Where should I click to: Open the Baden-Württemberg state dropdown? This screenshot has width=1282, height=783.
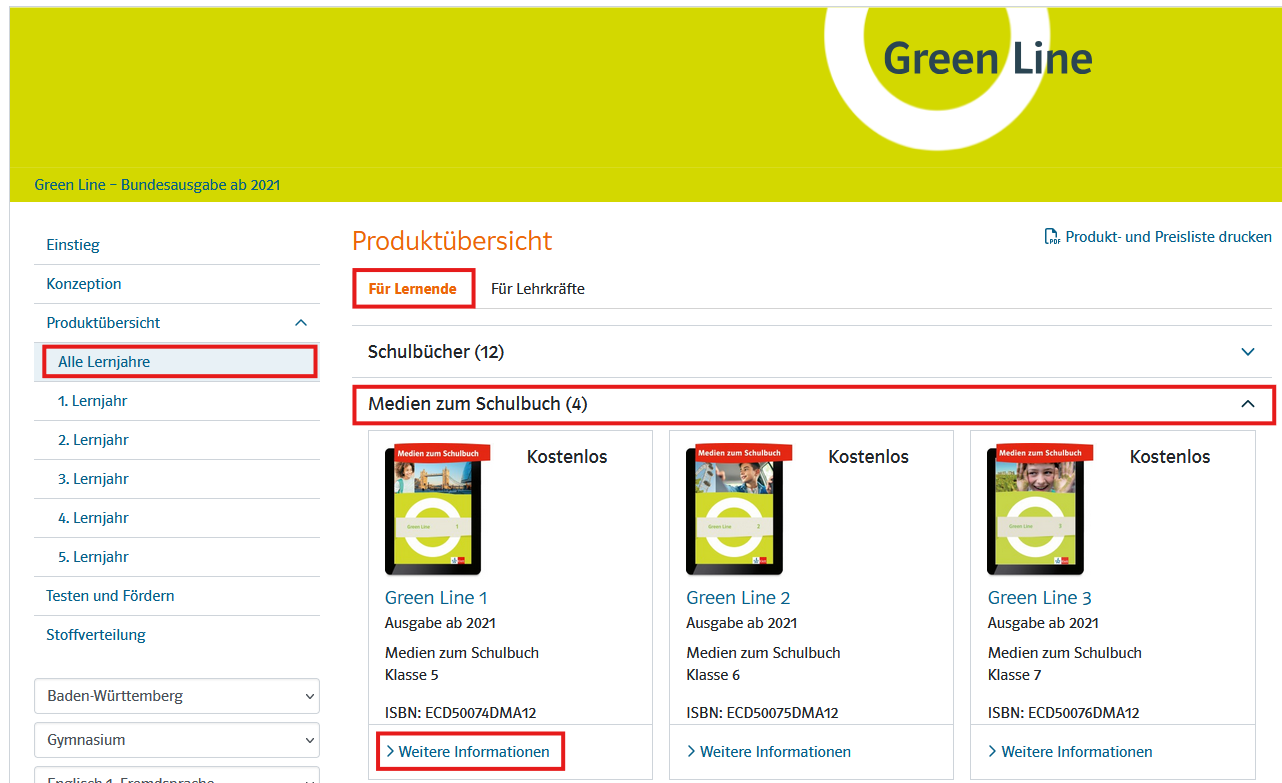177,696
